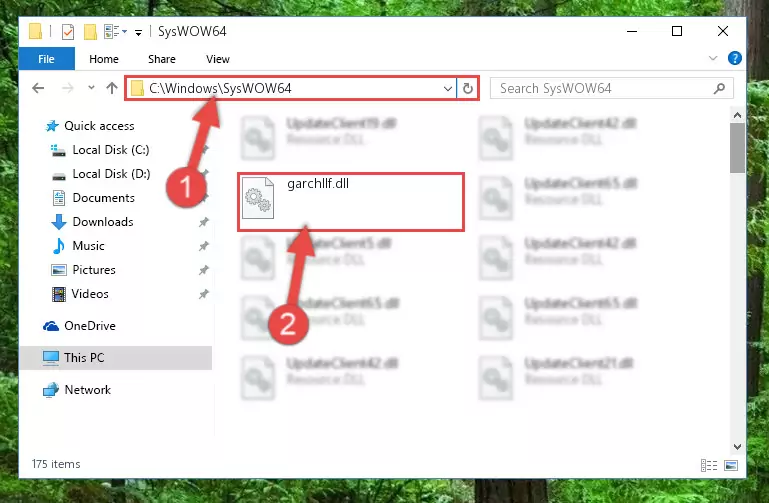The height and width of the screenshot is (503, 769).
Task: Go back with the Back arrow
Action: click(x=38, y=88)
